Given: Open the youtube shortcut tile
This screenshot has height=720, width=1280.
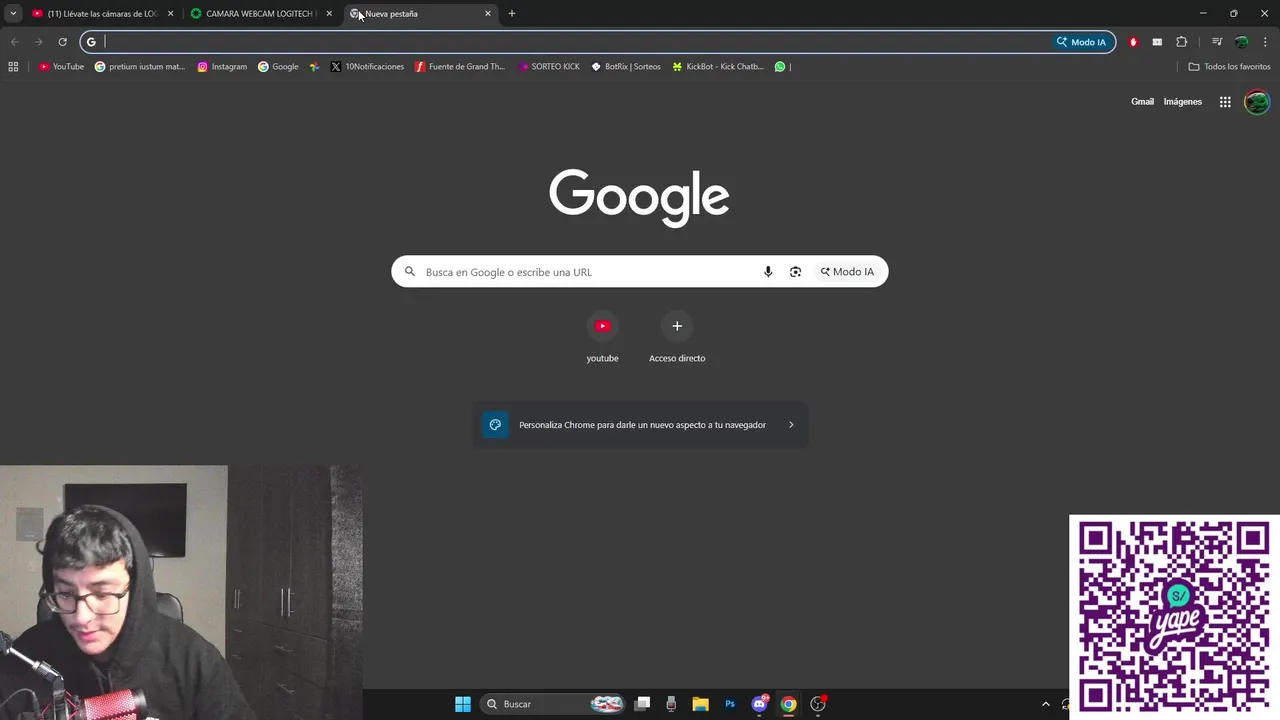Looking at the screenshot, I should coord(602,337).
